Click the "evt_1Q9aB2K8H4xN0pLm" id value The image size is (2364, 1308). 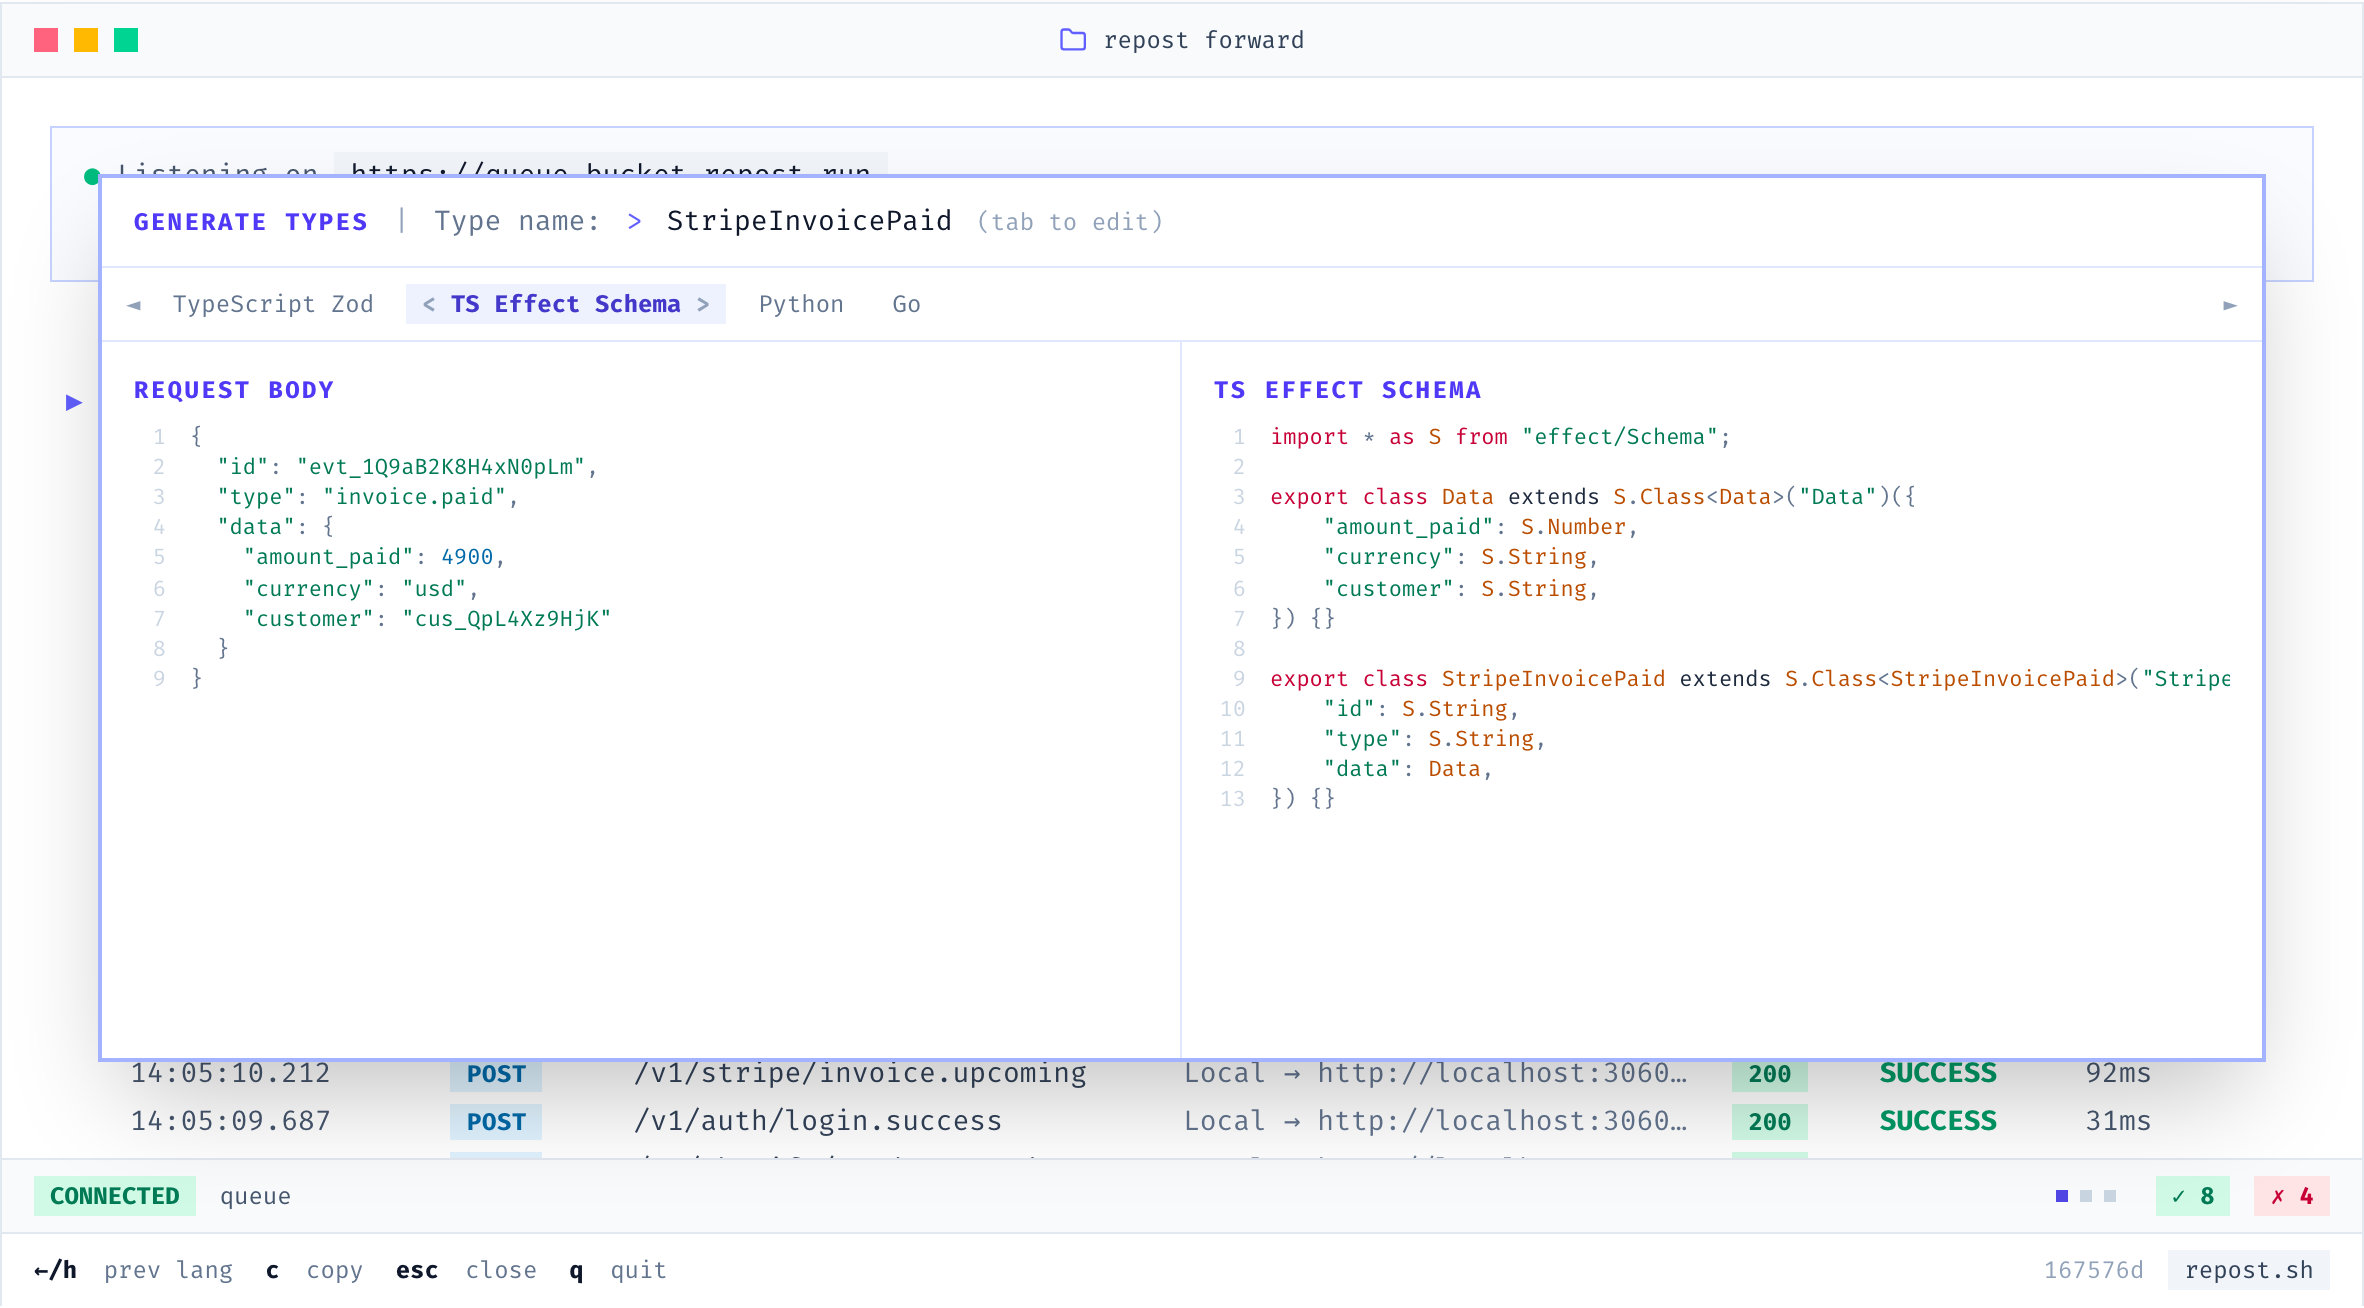click(x=441, y=467)
